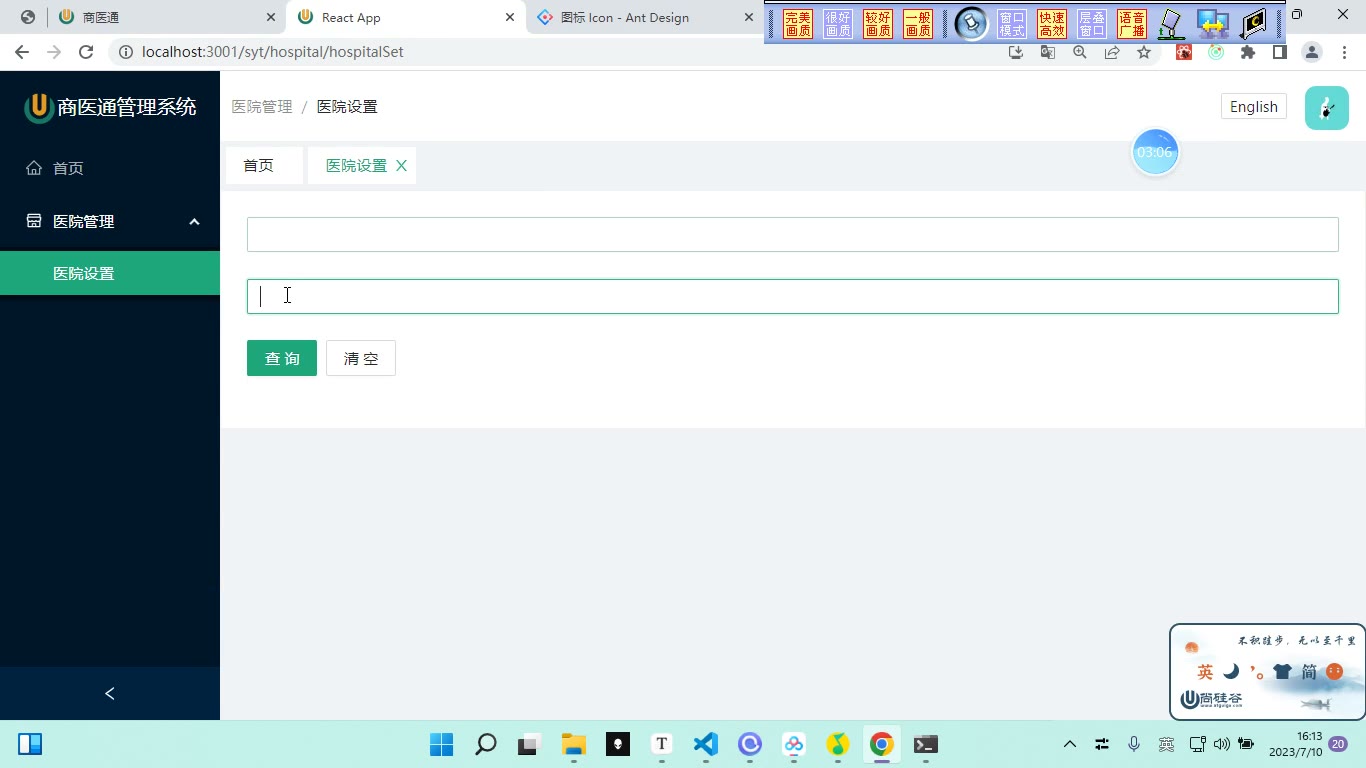The image size is (1366, 768).
Task: Select 很好画质 quality in the broadcast toolbar
Action: pos(838,24)
